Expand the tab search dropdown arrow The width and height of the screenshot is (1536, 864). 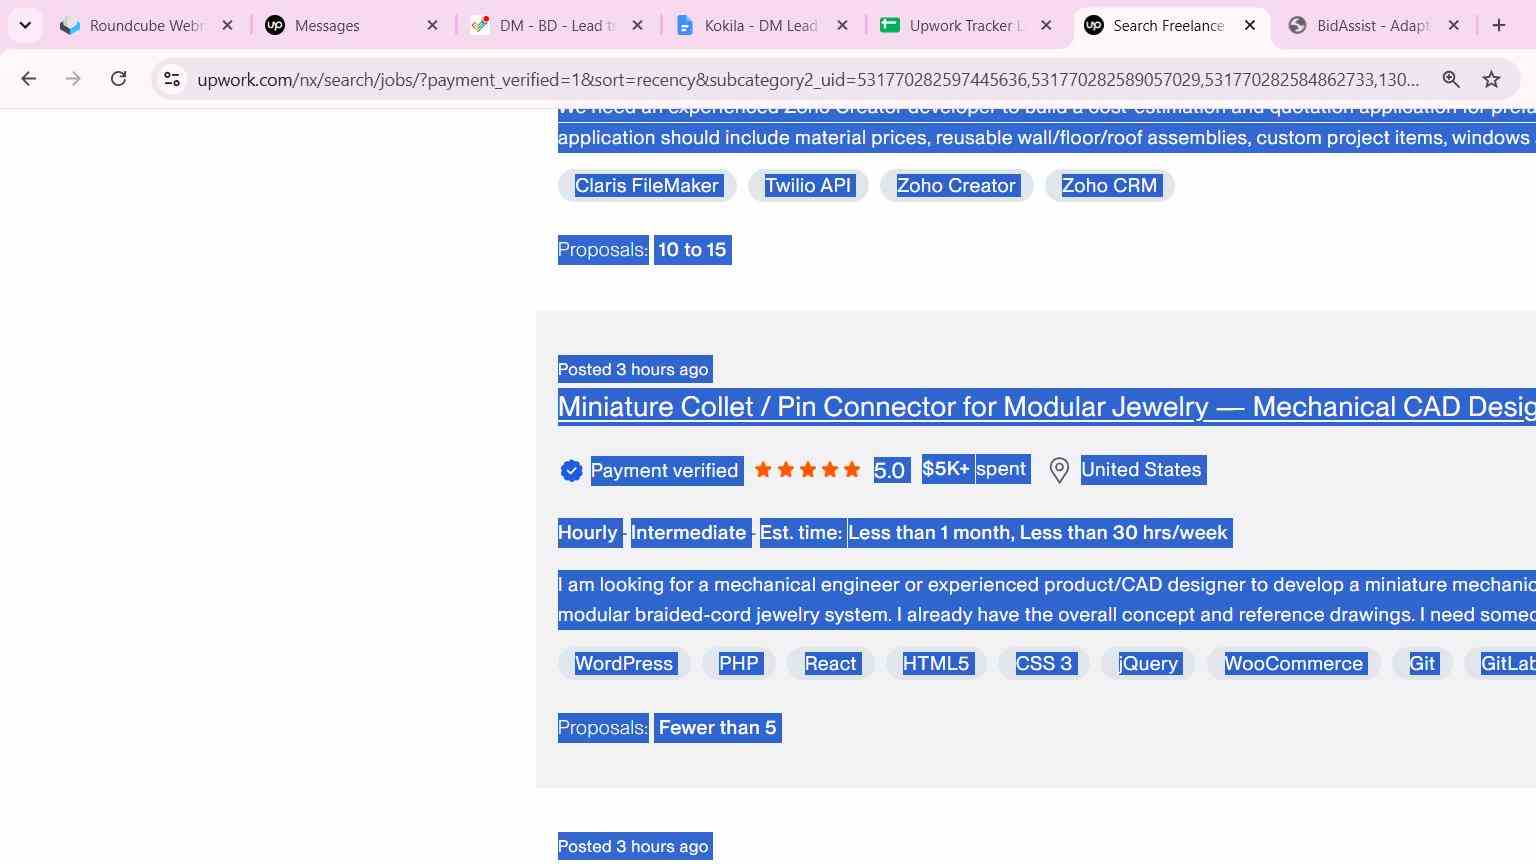pyautogui.click(x=25, y=25)
